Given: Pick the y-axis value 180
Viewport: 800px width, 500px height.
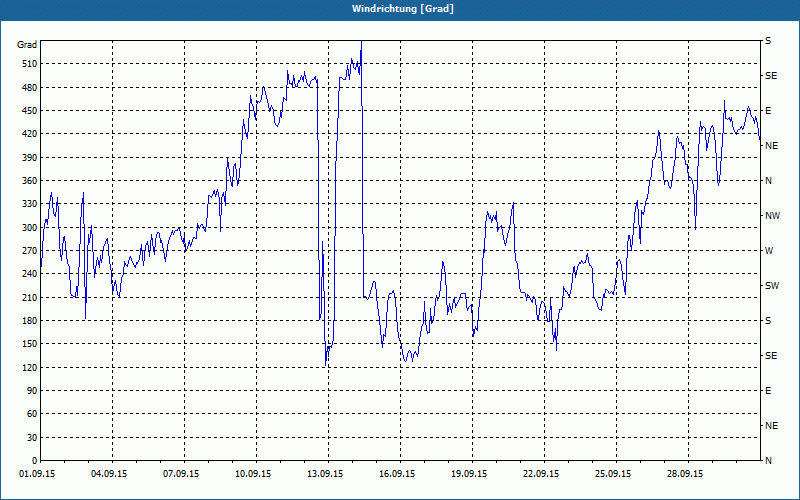Looking at the screenshot, I should click(30, 320).
